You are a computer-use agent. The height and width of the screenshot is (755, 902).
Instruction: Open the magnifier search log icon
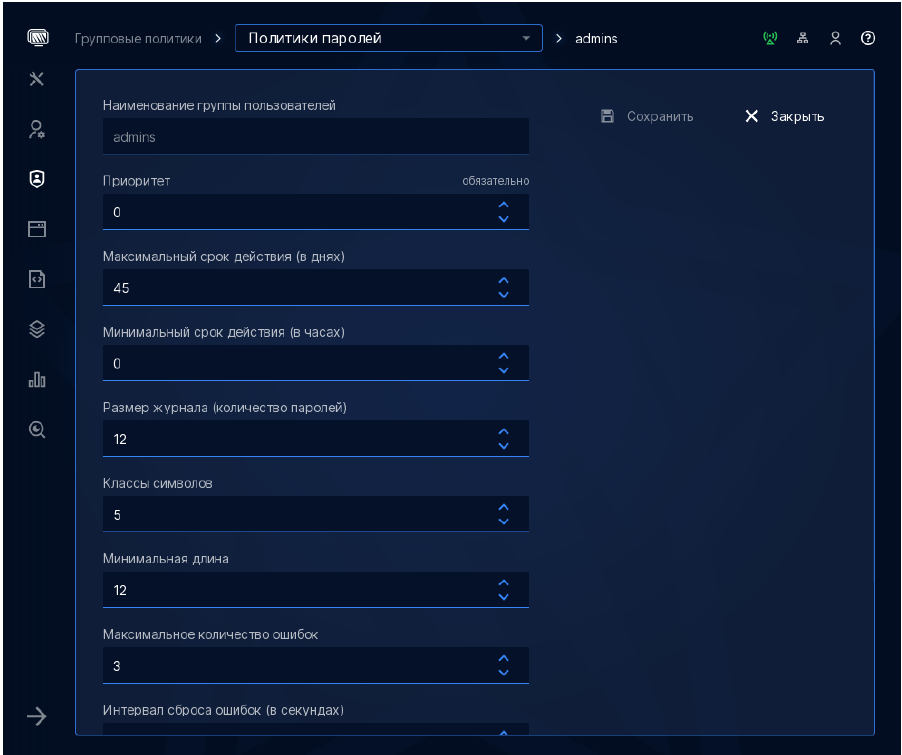[x=37, y=429]
